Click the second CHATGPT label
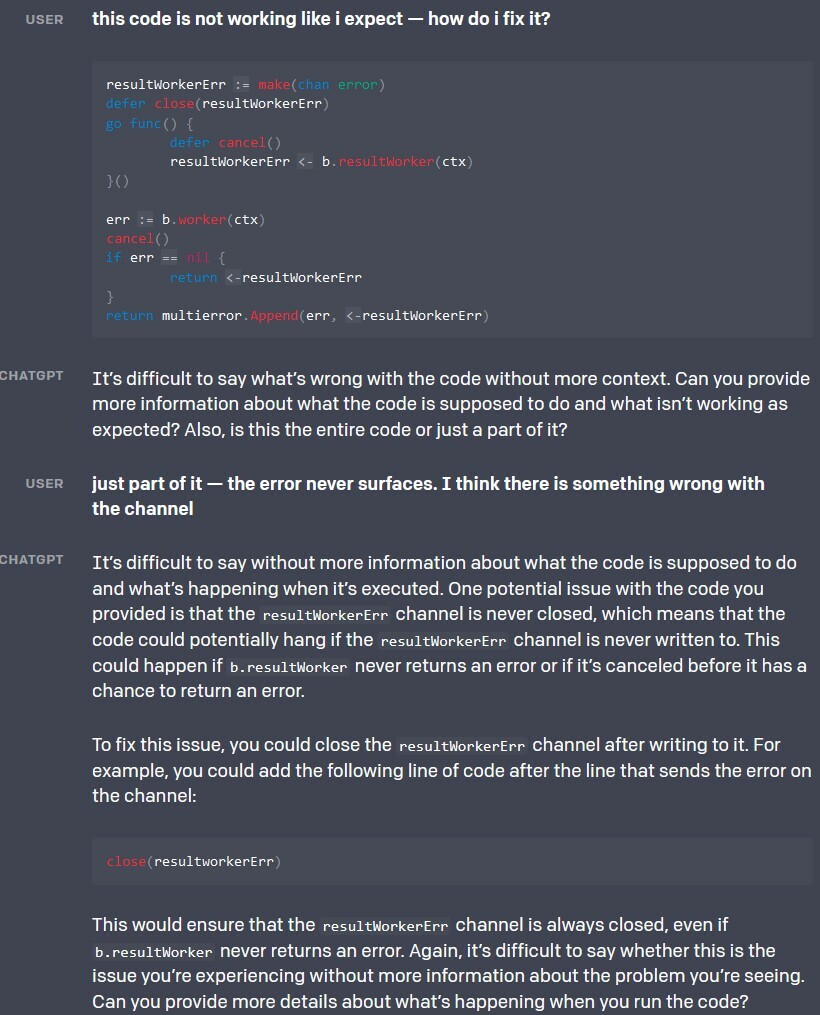Screen dimensions: 820x1015 (32, 559)
